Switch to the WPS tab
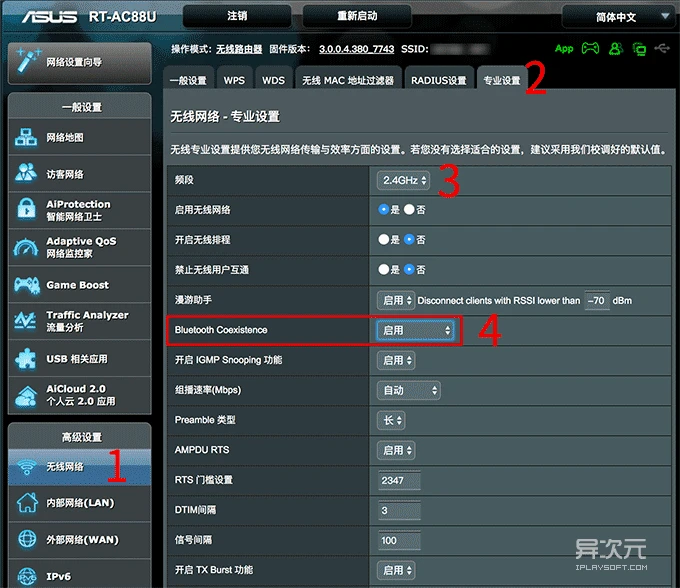The width and height of the screenshot is (680, 588). [234, 79]
